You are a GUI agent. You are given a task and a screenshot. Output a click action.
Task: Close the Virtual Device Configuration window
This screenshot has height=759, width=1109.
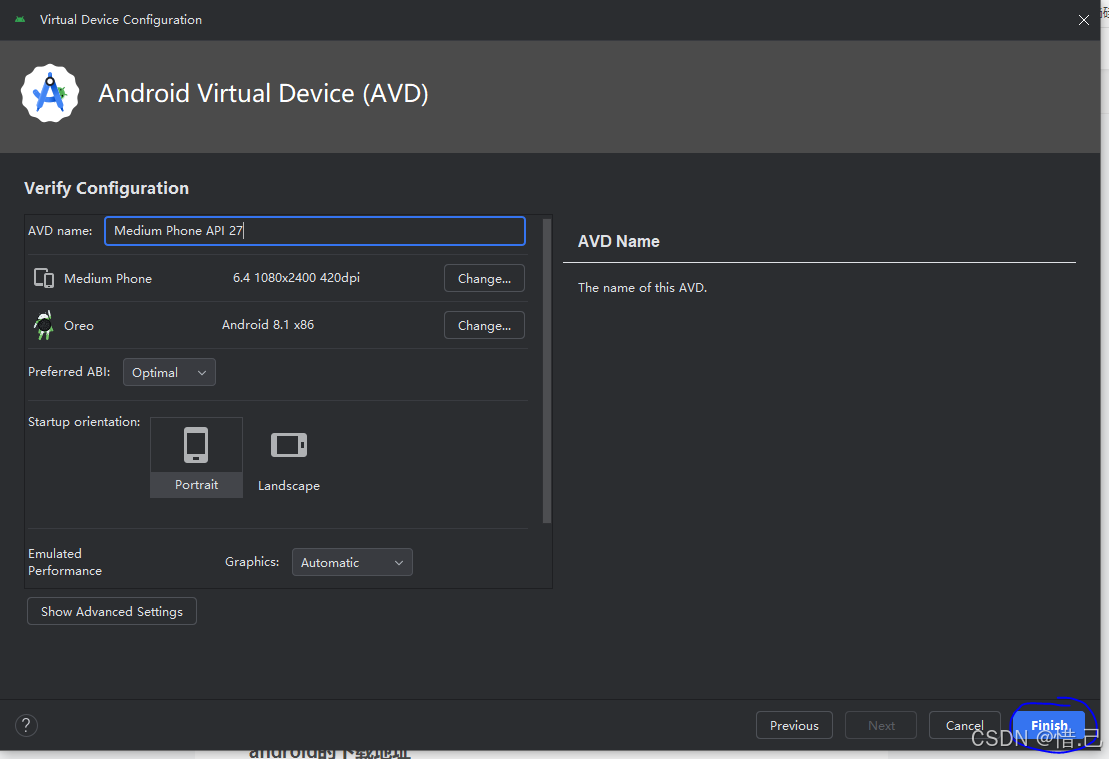pyautogui.click(x=1084, y=20)
